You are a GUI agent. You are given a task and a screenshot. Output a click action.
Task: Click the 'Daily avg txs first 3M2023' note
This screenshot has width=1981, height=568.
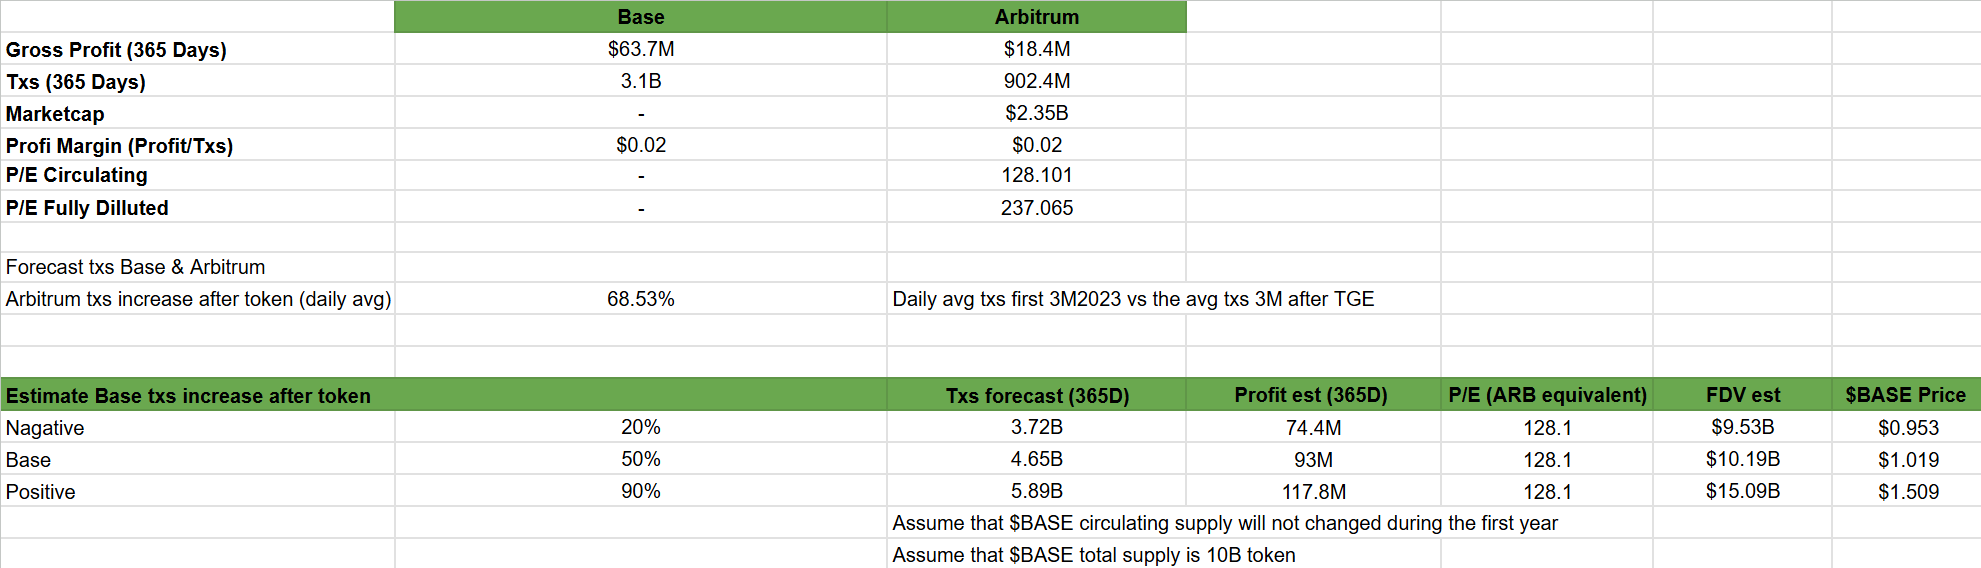[1133, 299]
